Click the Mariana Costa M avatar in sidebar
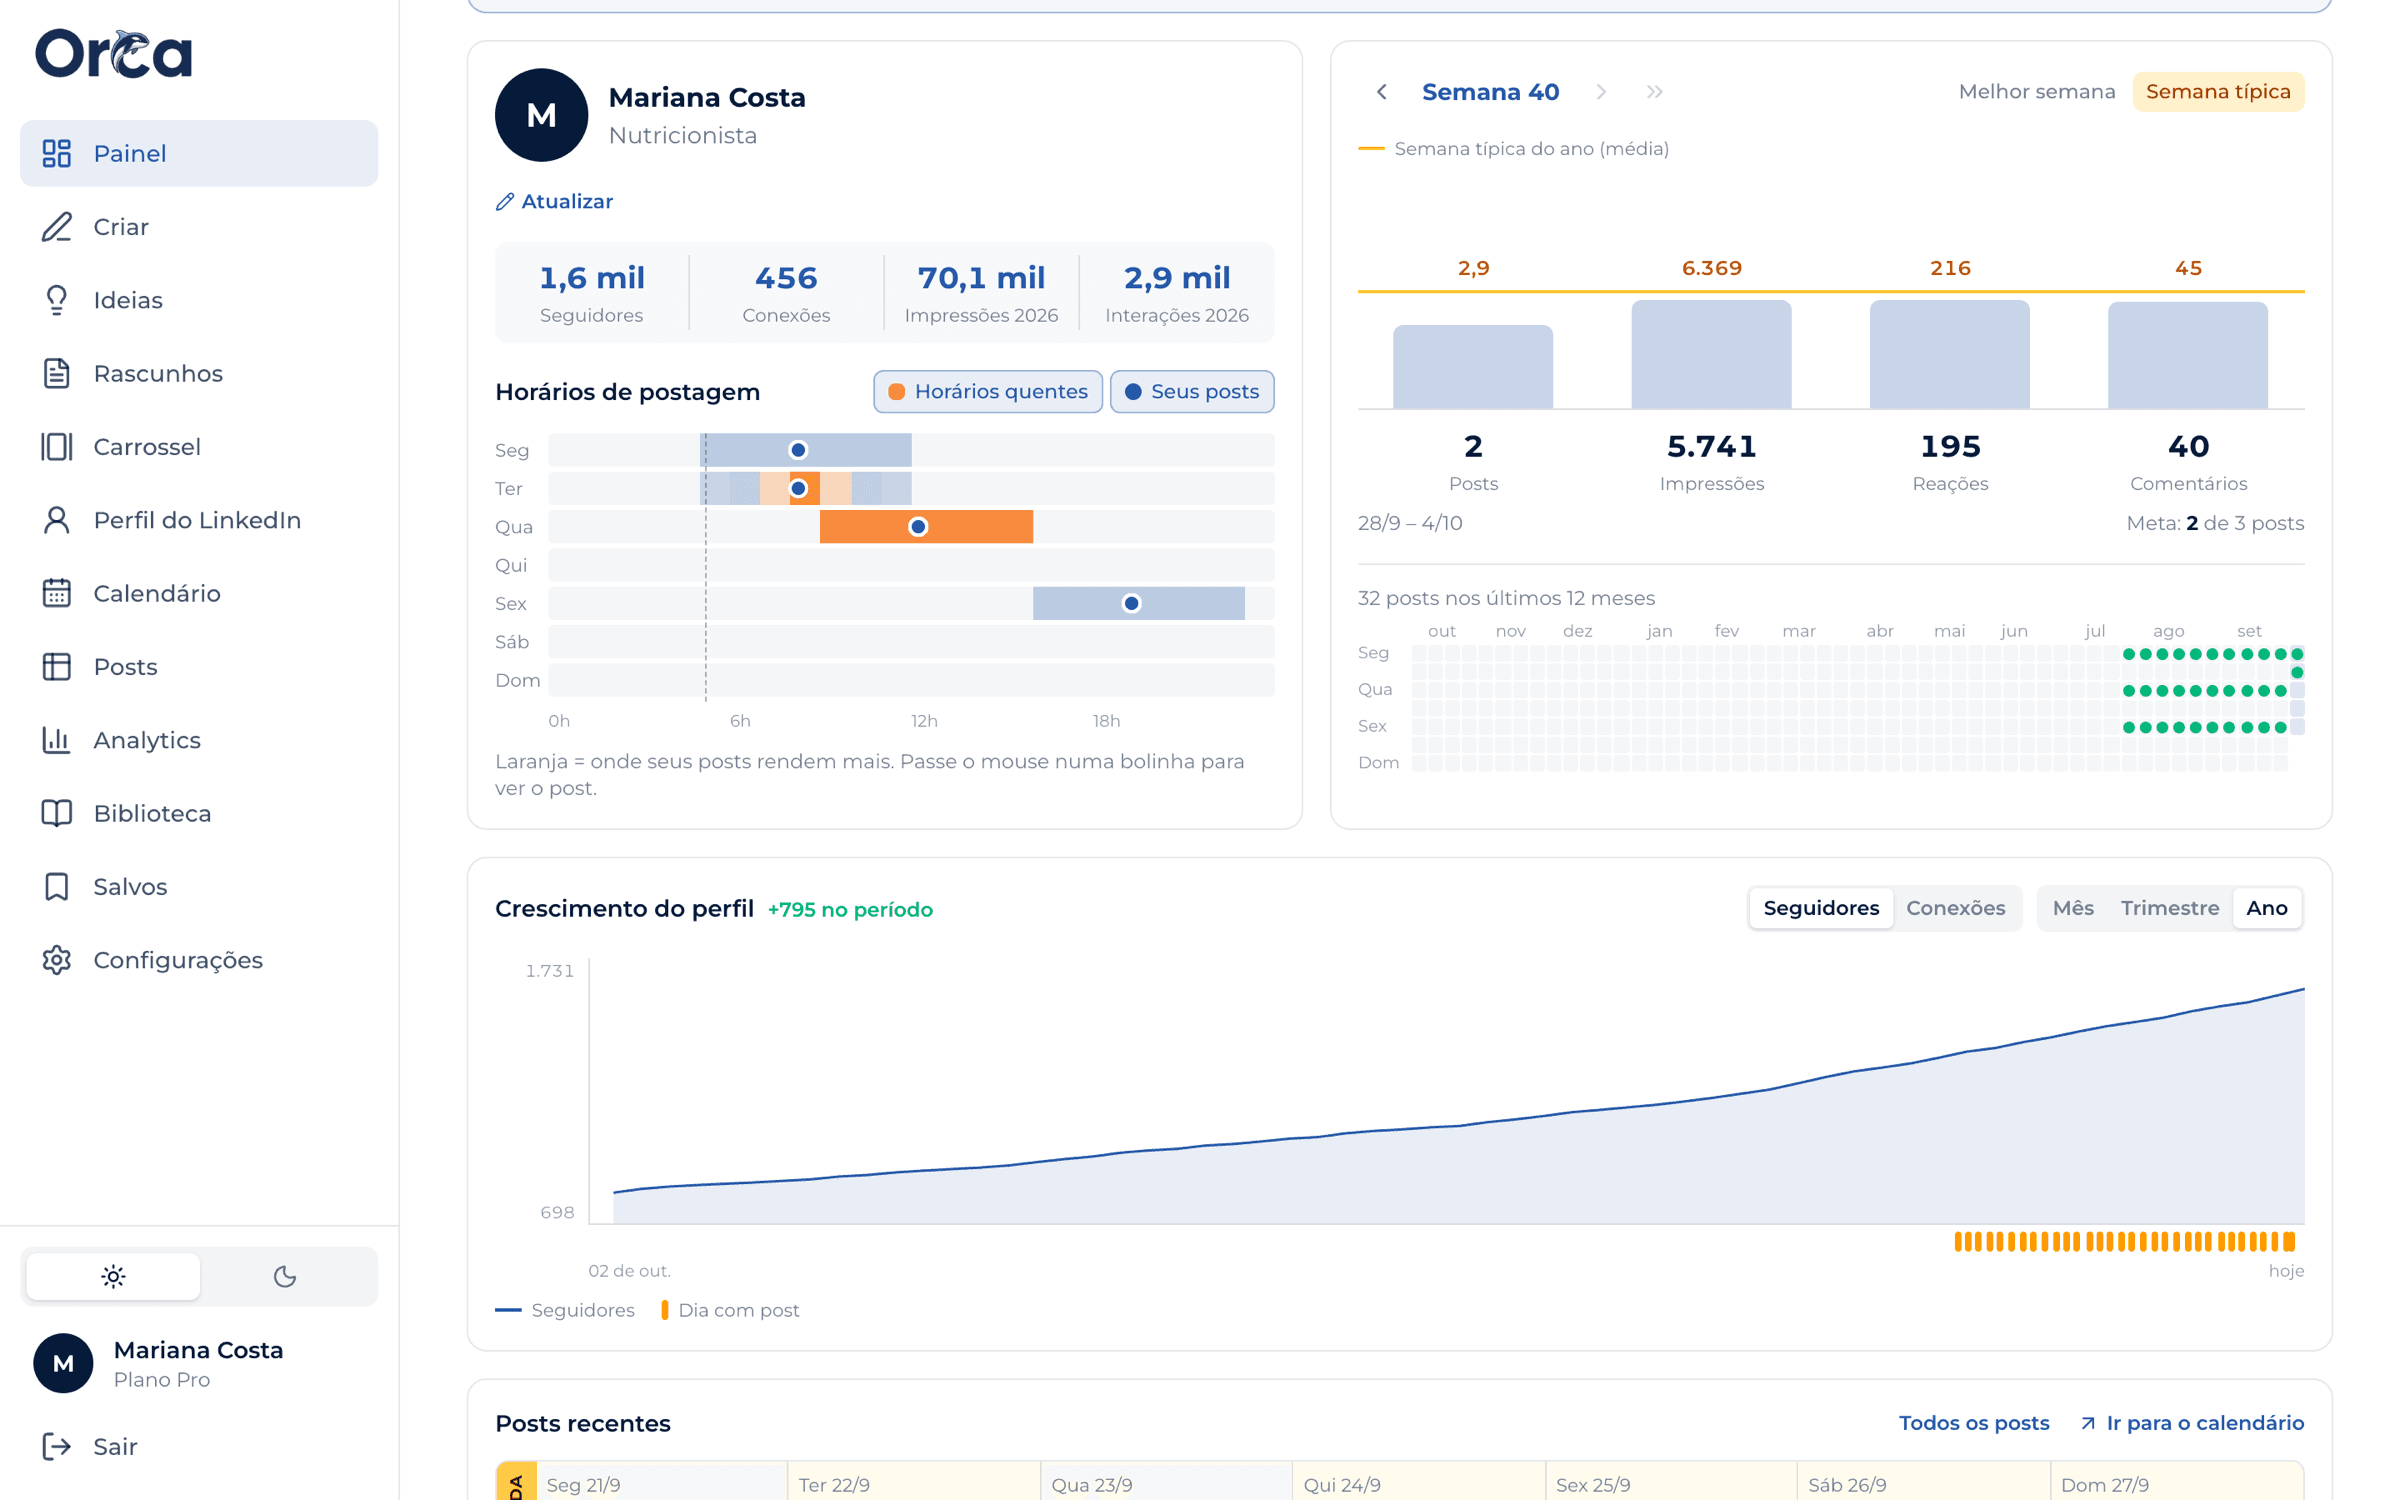 click(x=63, y=1363)
